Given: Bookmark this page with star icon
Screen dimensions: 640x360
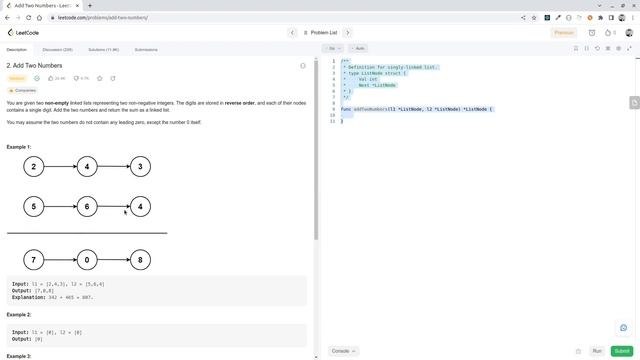Looking at the screenshot, I should pyautogui.click(x=534, y=18).
